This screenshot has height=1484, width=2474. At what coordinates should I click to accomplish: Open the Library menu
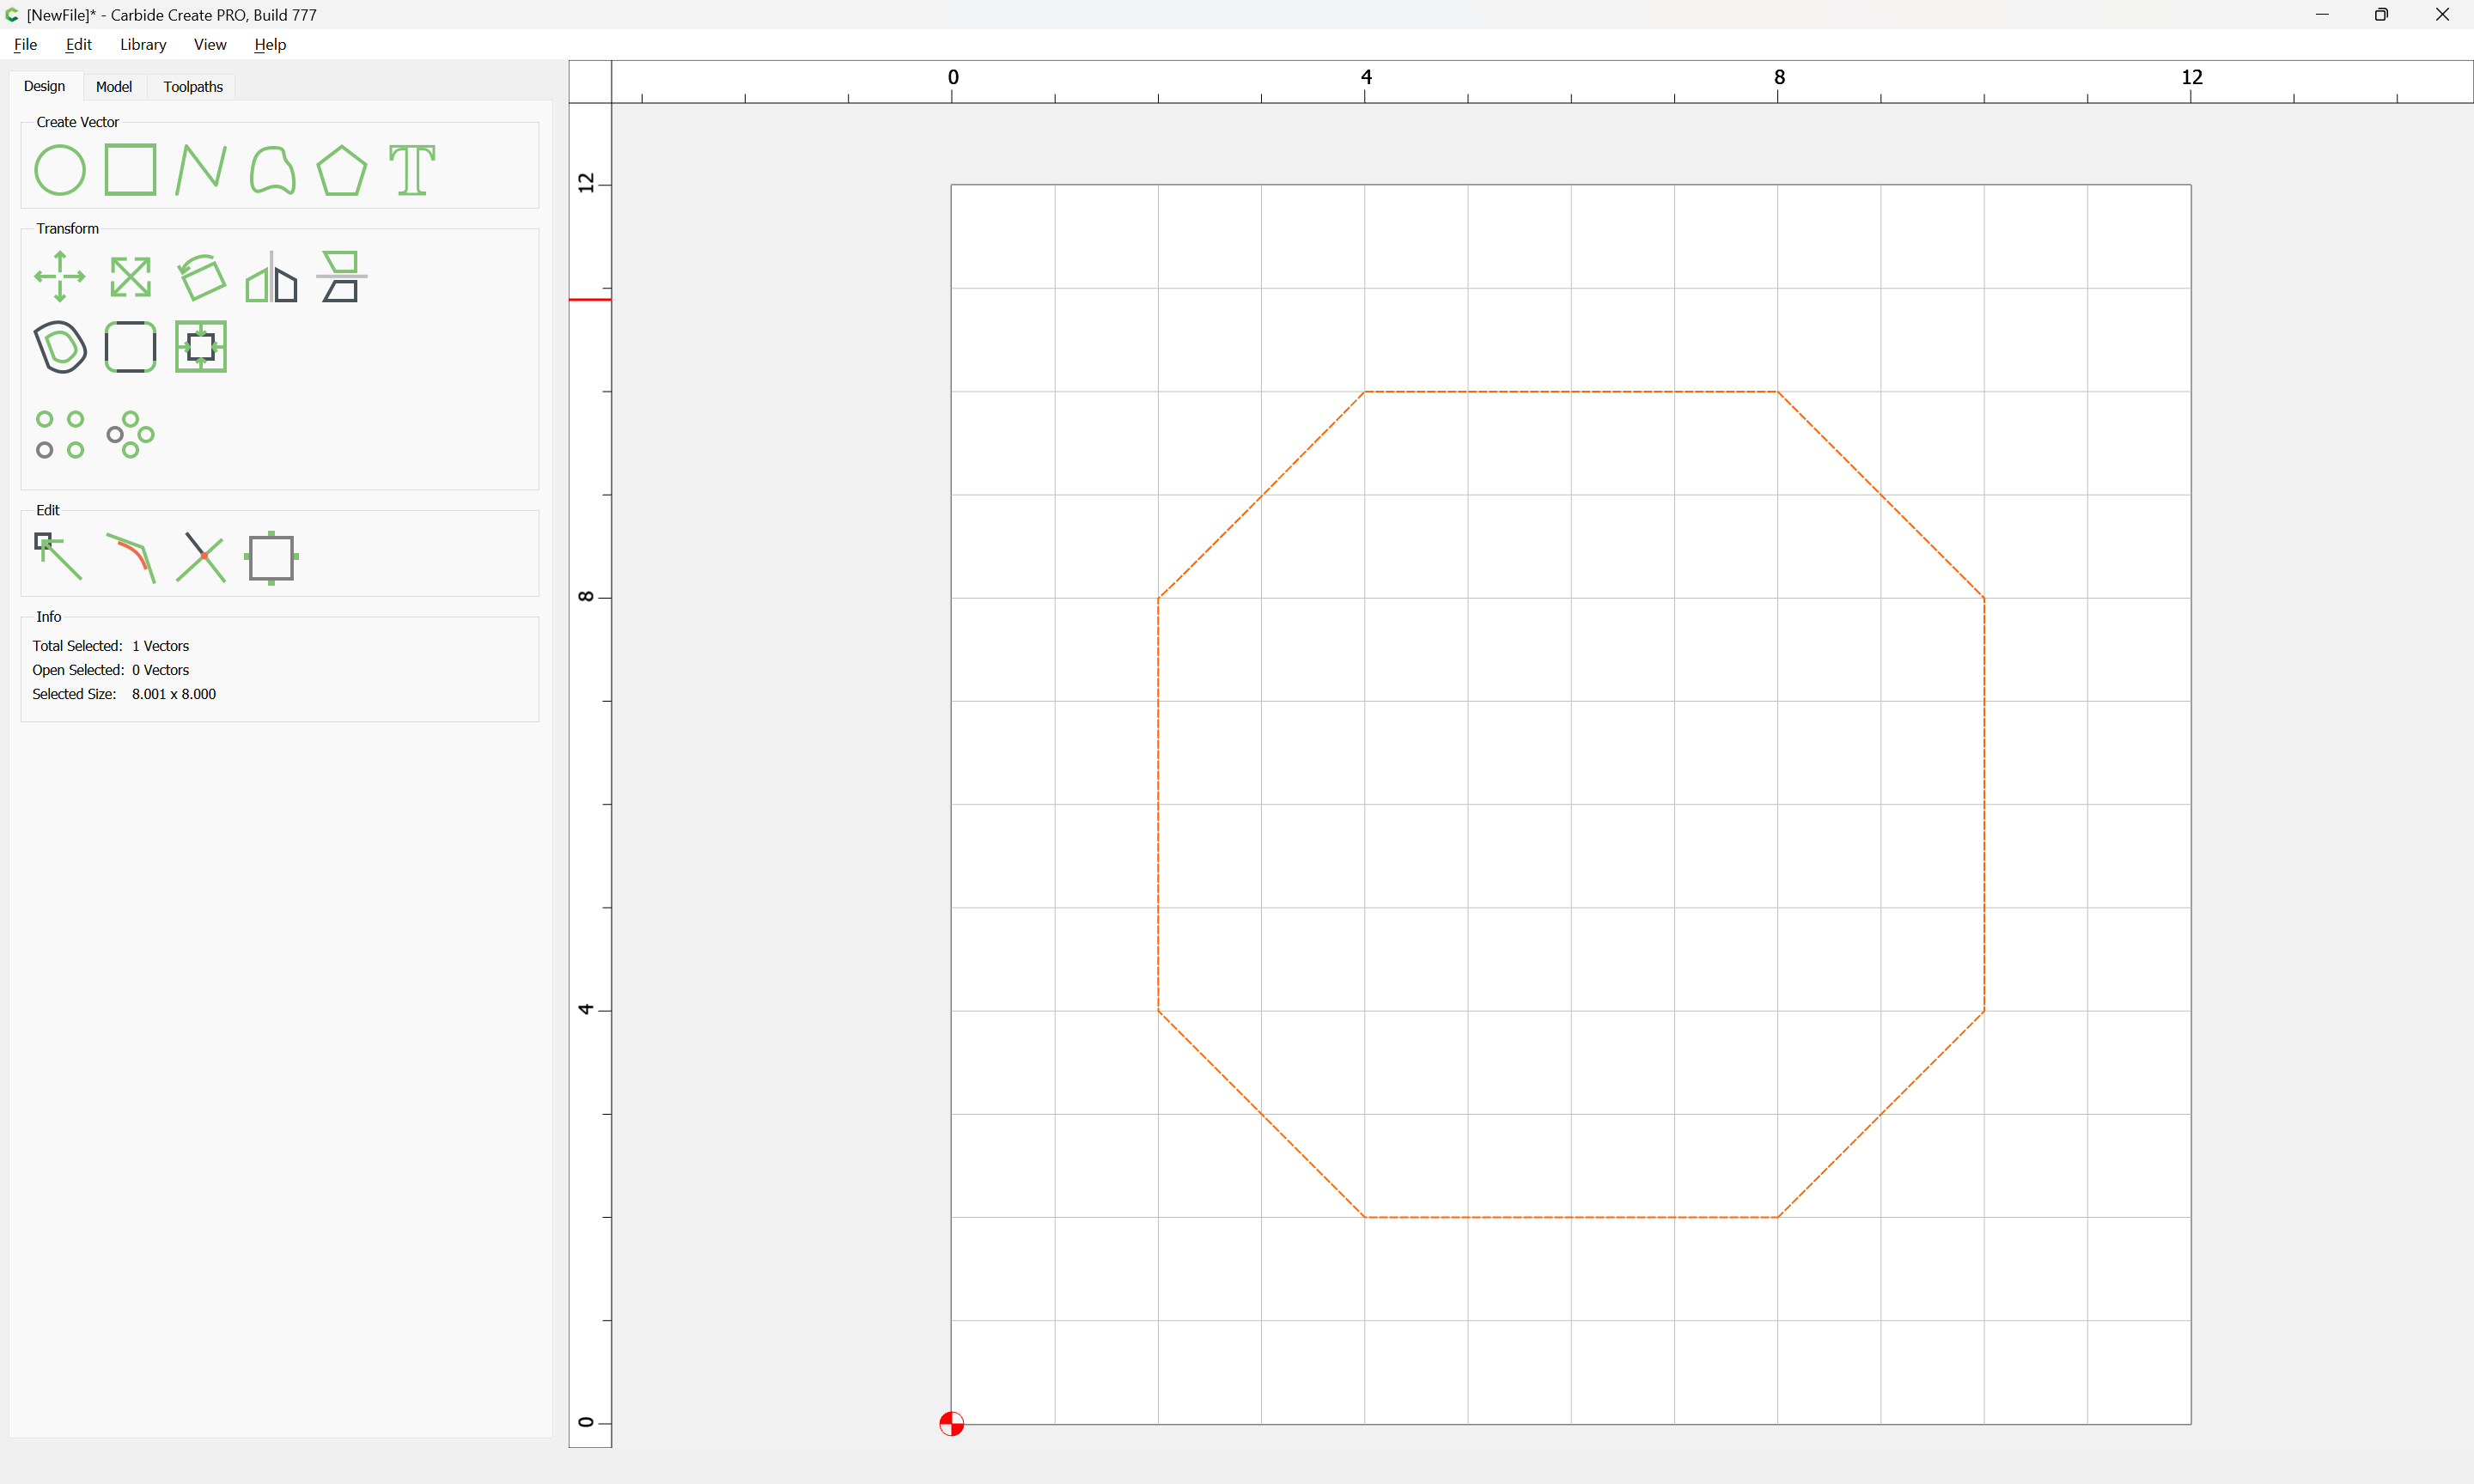pyautogui.click(x=143, y=45)
